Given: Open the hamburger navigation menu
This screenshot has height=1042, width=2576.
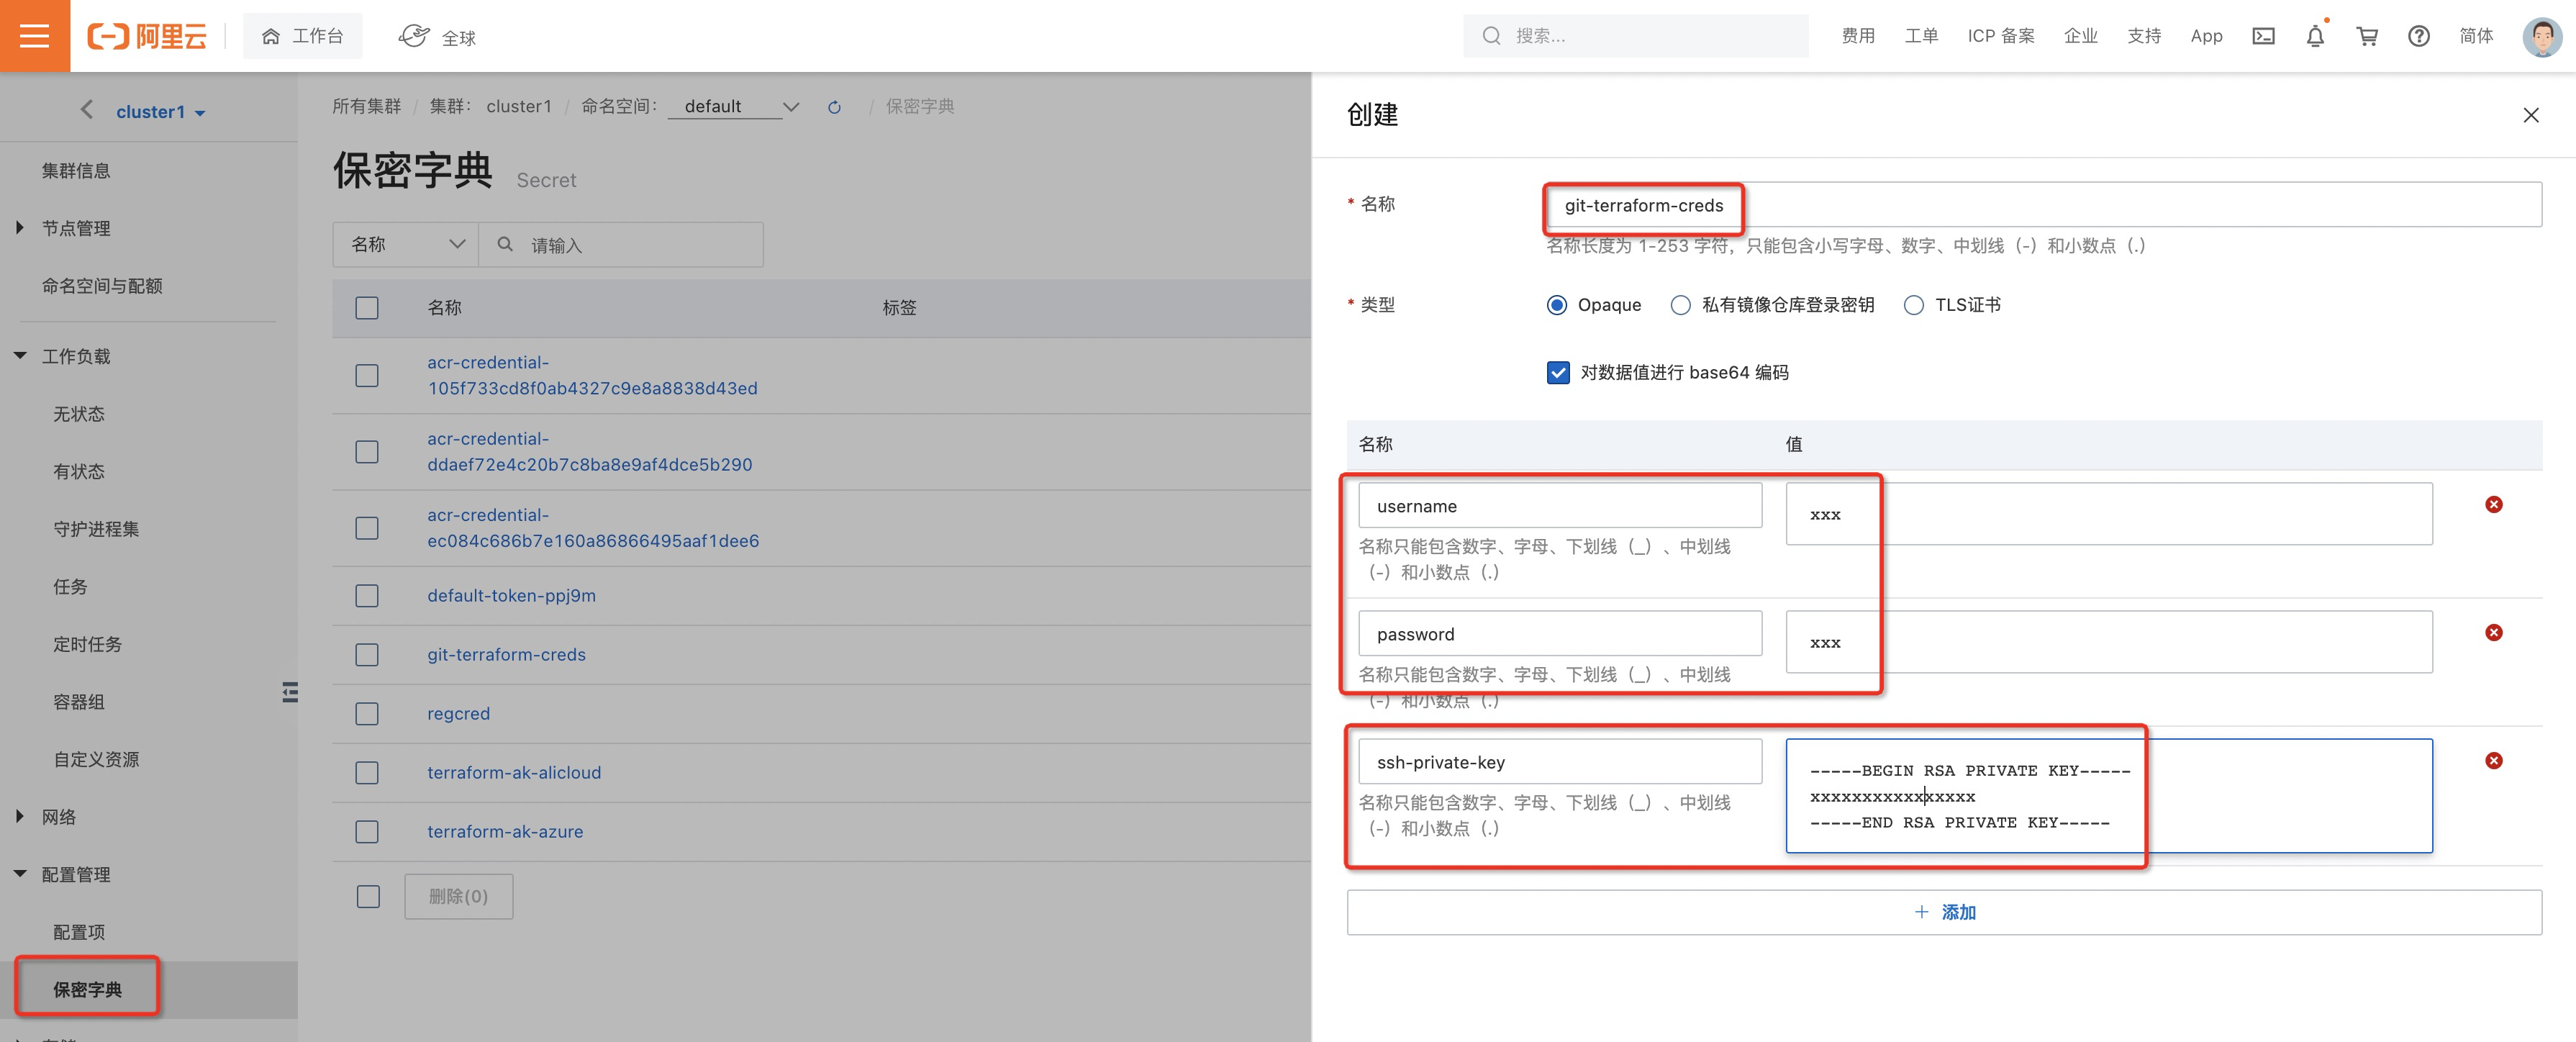Looking at the screenshot, I should pos(35,36).
